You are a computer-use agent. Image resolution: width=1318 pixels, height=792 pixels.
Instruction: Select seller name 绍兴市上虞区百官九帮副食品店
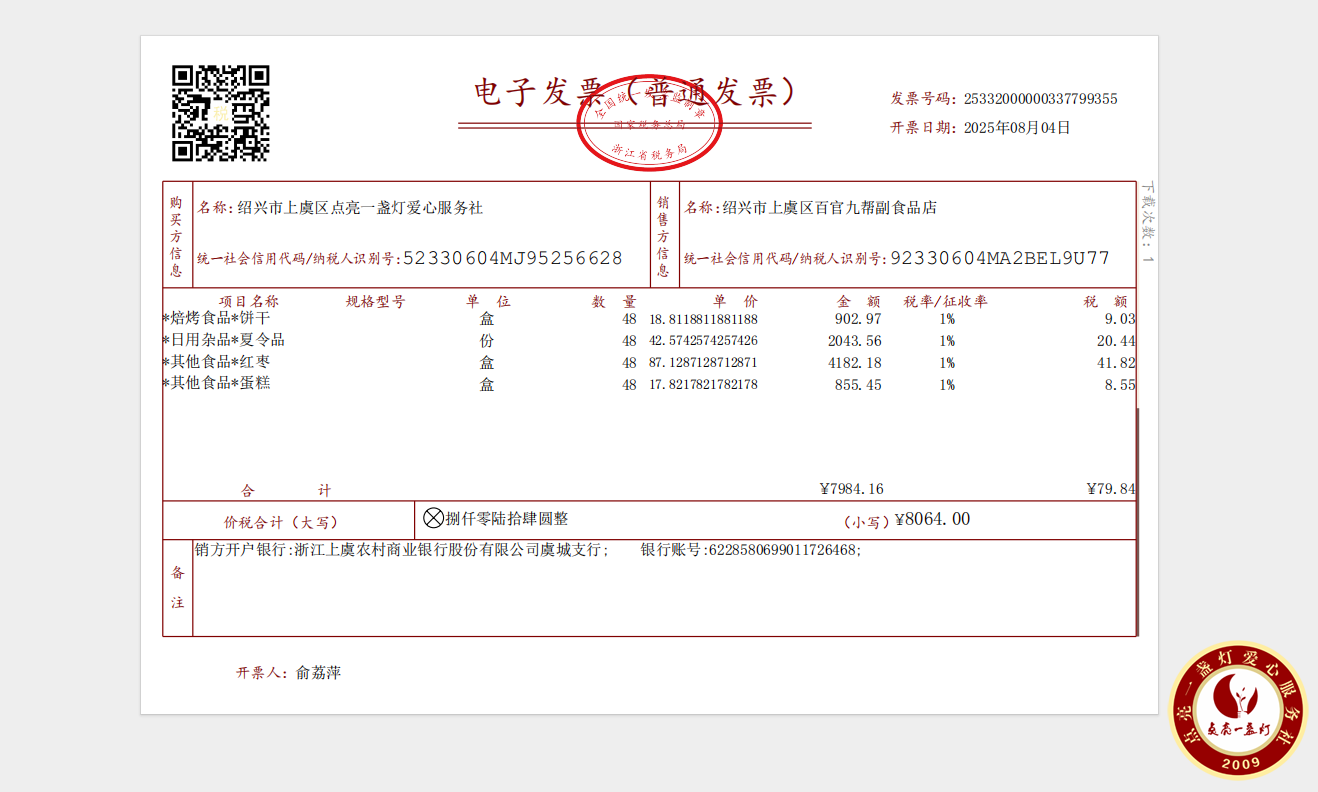(x=830, y=208)
